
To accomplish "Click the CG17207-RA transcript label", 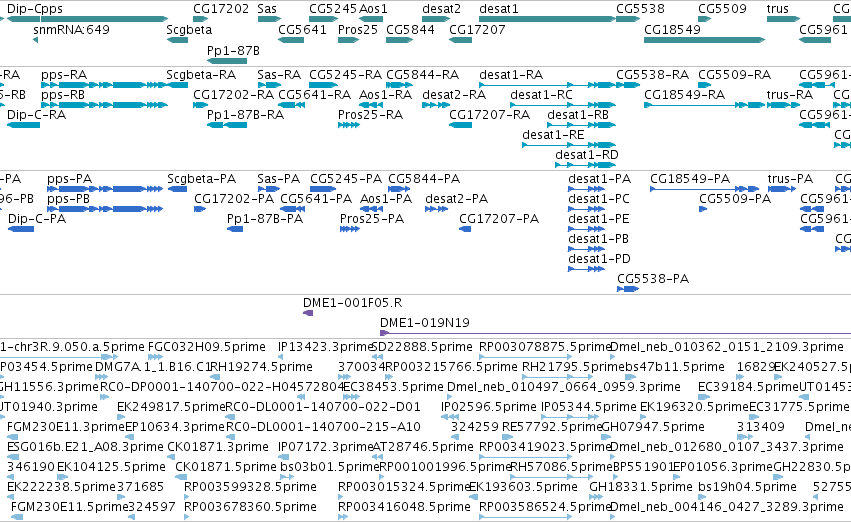I will click(x=490, y=114).
